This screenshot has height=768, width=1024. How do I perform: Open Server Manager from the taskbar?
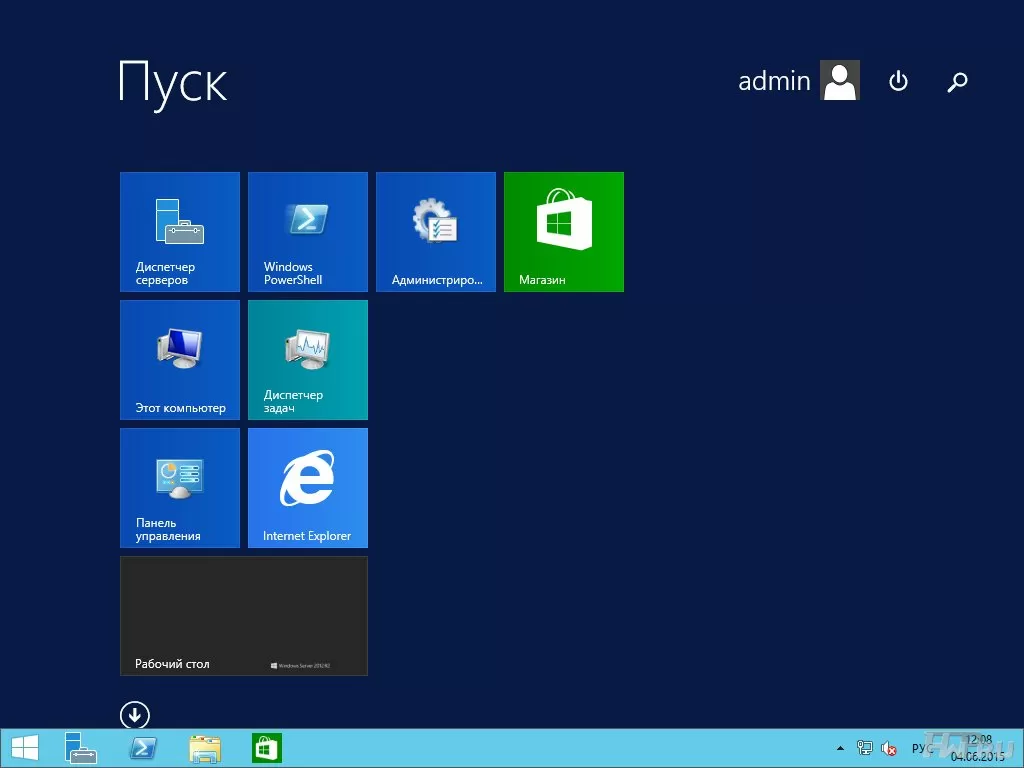[80, 748]
